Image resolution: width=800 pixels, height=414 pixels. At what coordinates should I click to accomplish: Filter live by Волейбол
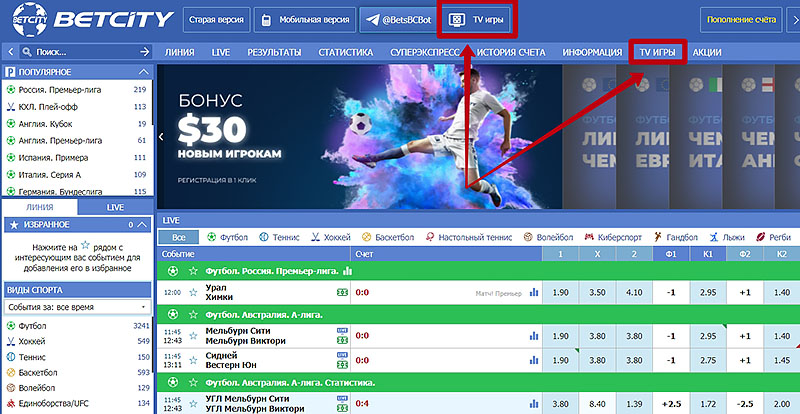[x=548, y=237]
